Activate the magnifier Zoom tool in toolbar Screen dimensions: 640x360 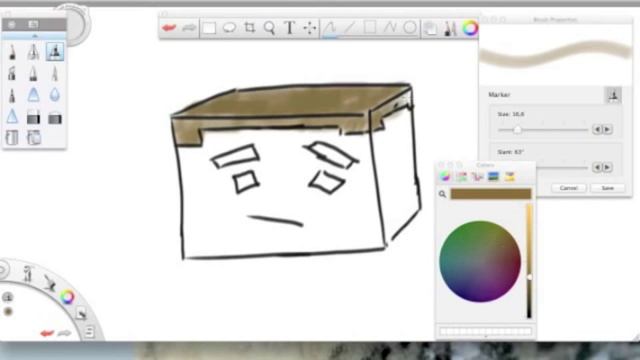269,28
